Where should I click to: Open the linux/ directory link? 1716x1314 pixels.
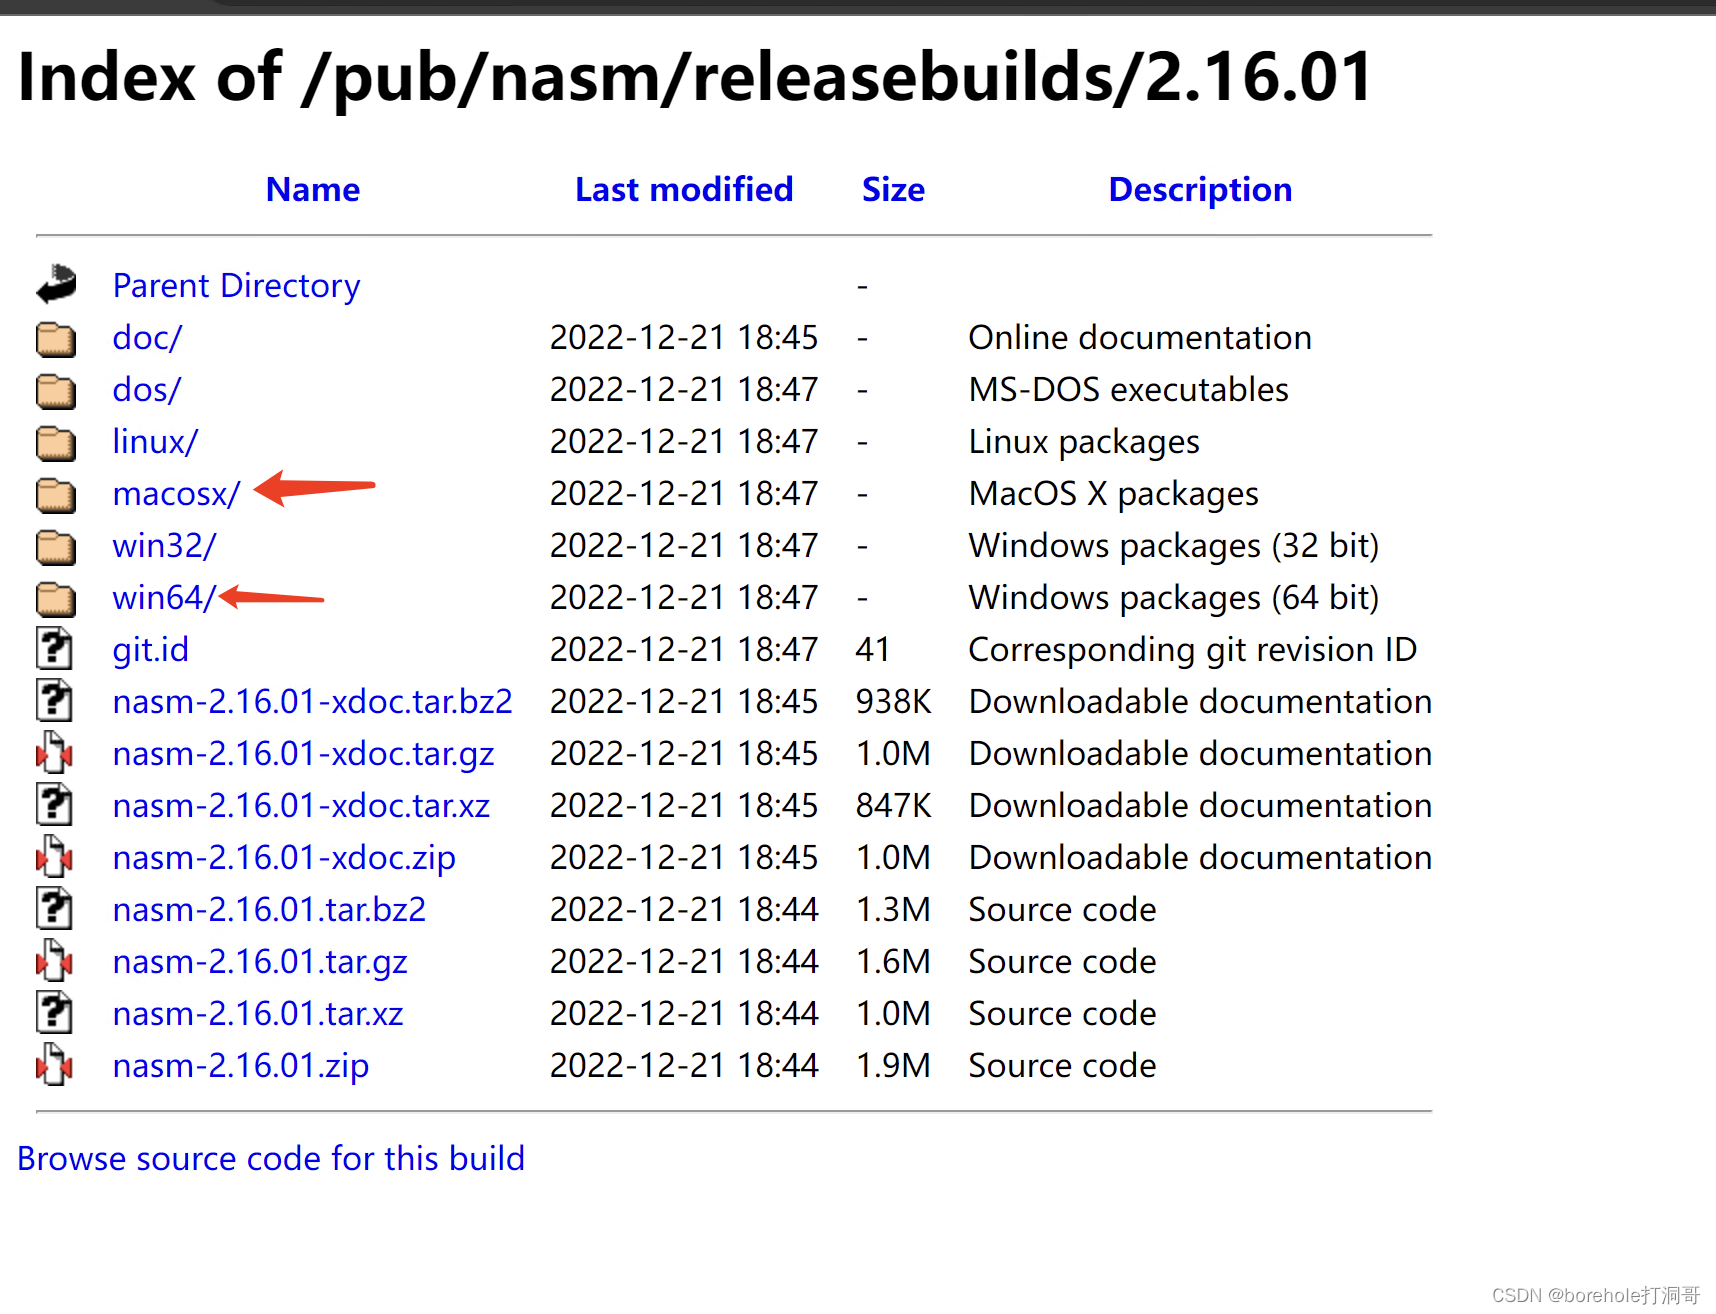pyautogui.click(x=155, y=442)
